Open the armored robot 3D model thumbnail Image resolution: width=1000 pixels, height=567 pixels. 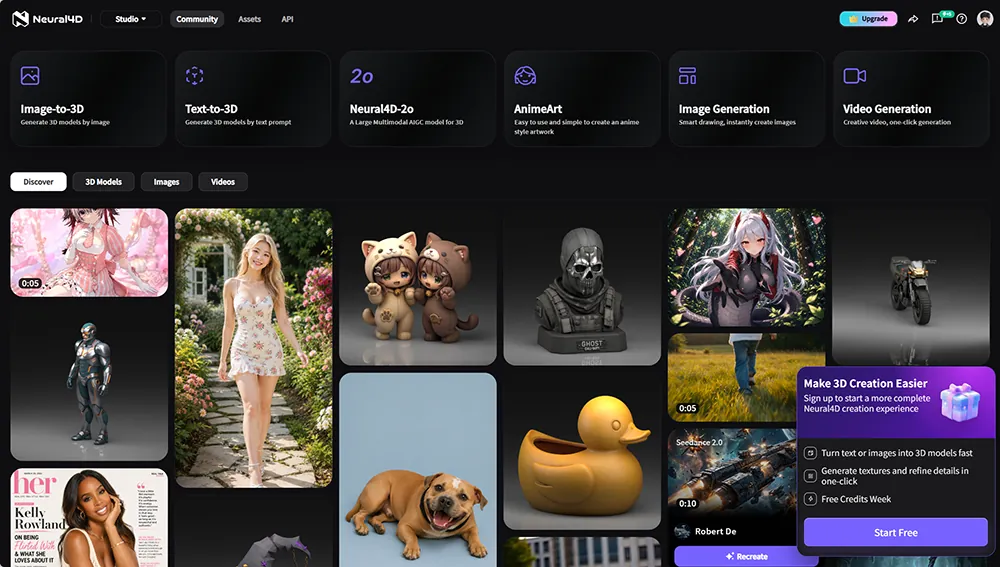click(x=89, y=382)
